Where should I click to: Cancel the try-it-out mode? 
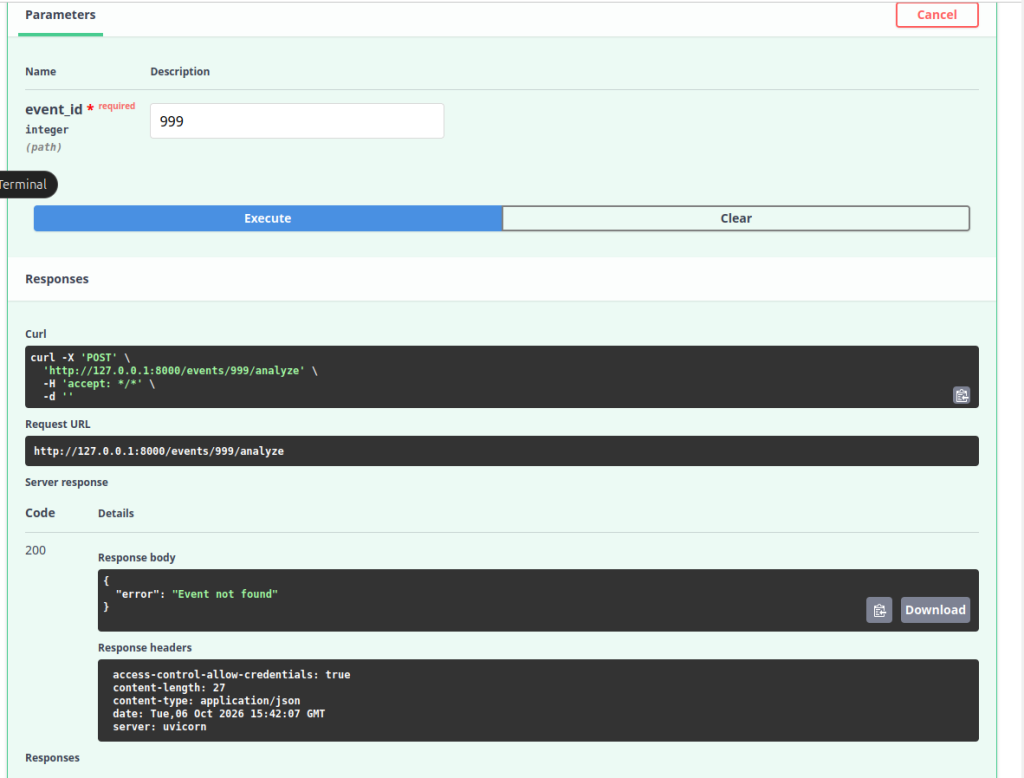(x=937, y=14)
